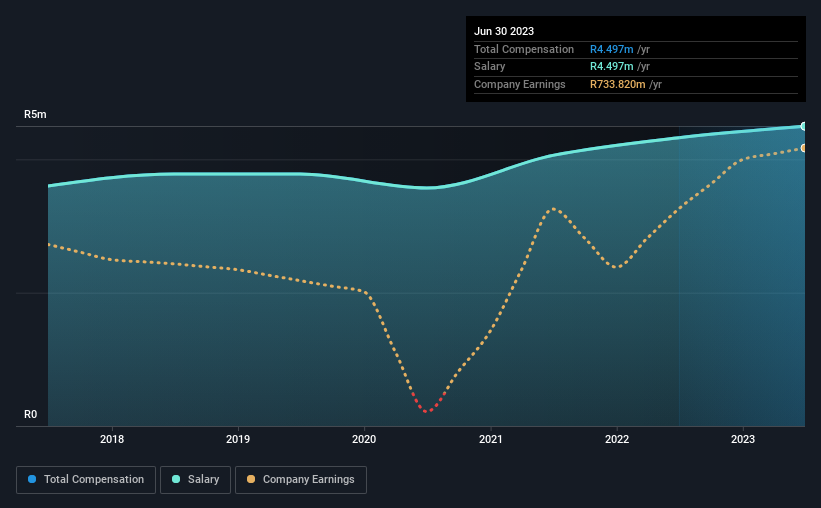Click the 2022 x-axis label
The image size is (821, 508).
(x=617, y=439)
